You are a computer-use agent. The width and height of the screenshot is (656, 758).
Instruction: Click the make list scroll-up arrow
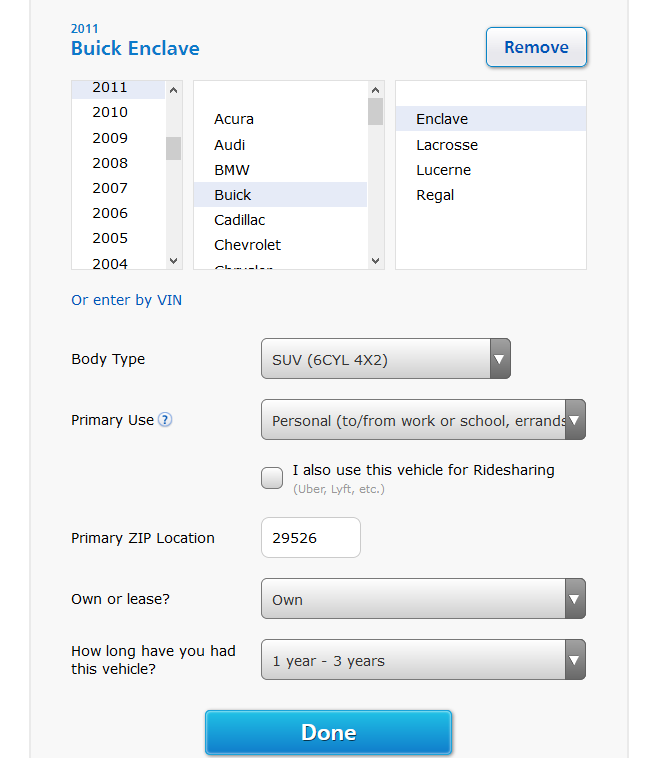coord(375,90)
